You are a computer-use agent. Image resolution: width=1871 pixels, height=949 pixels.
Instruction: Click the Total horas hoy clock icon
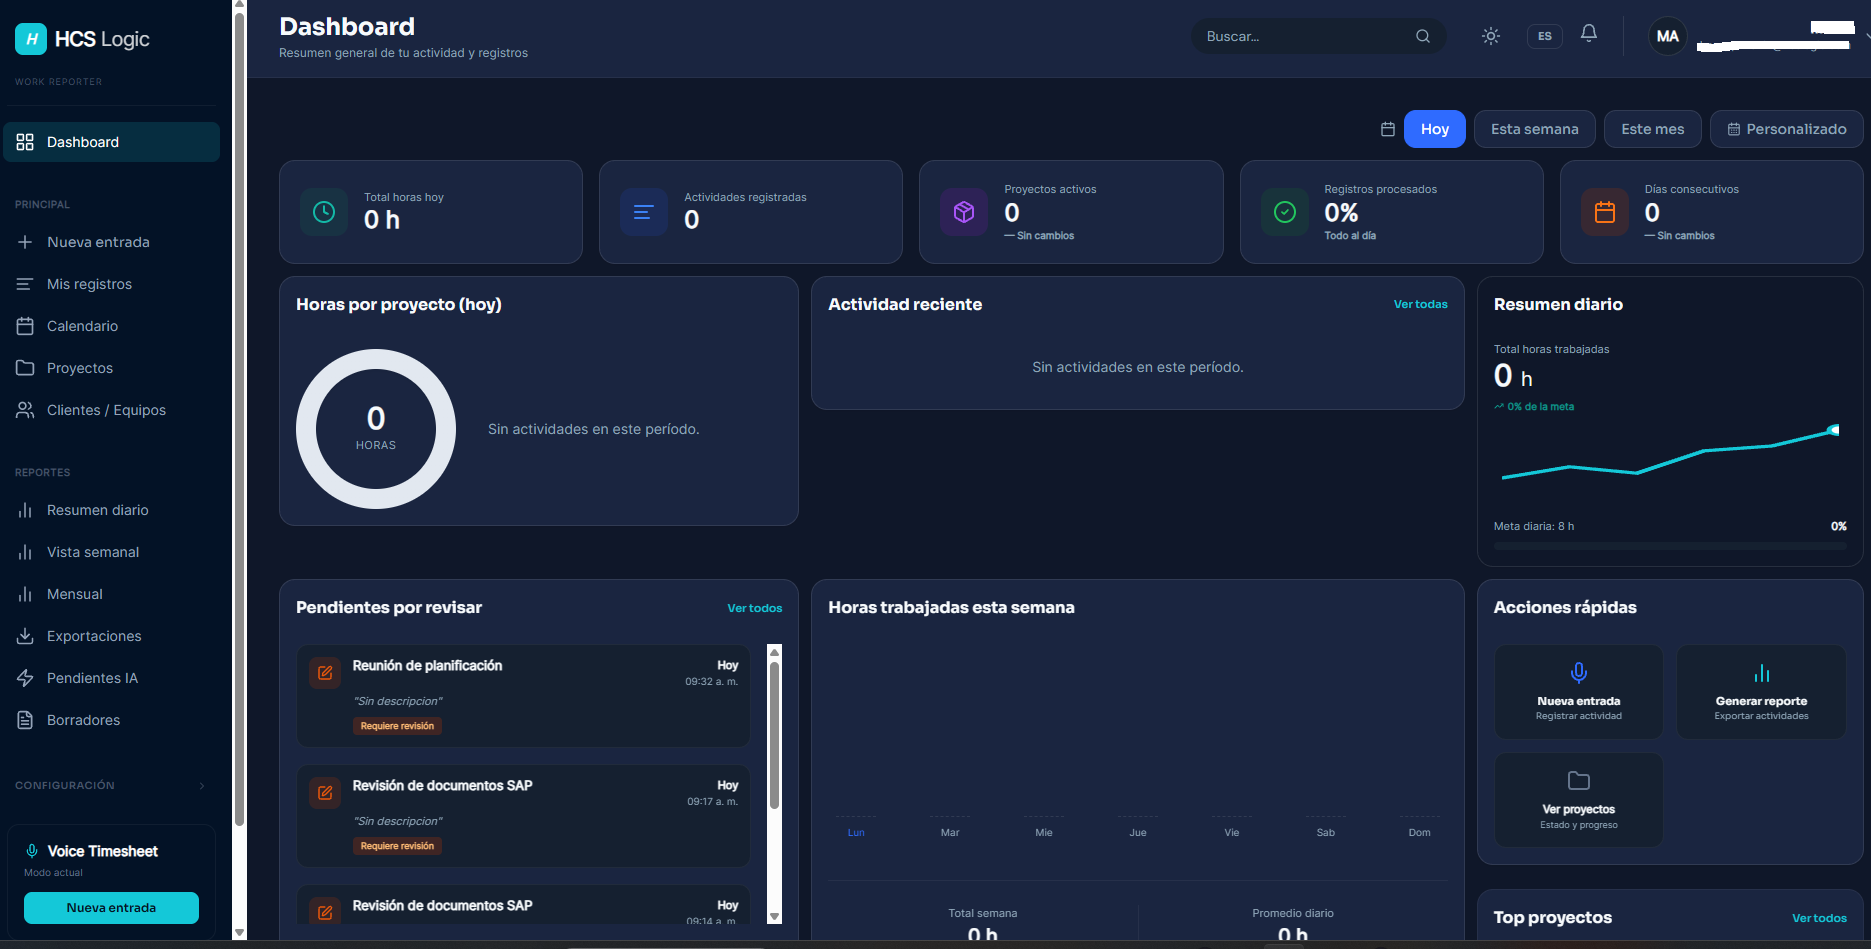point(324,212)
